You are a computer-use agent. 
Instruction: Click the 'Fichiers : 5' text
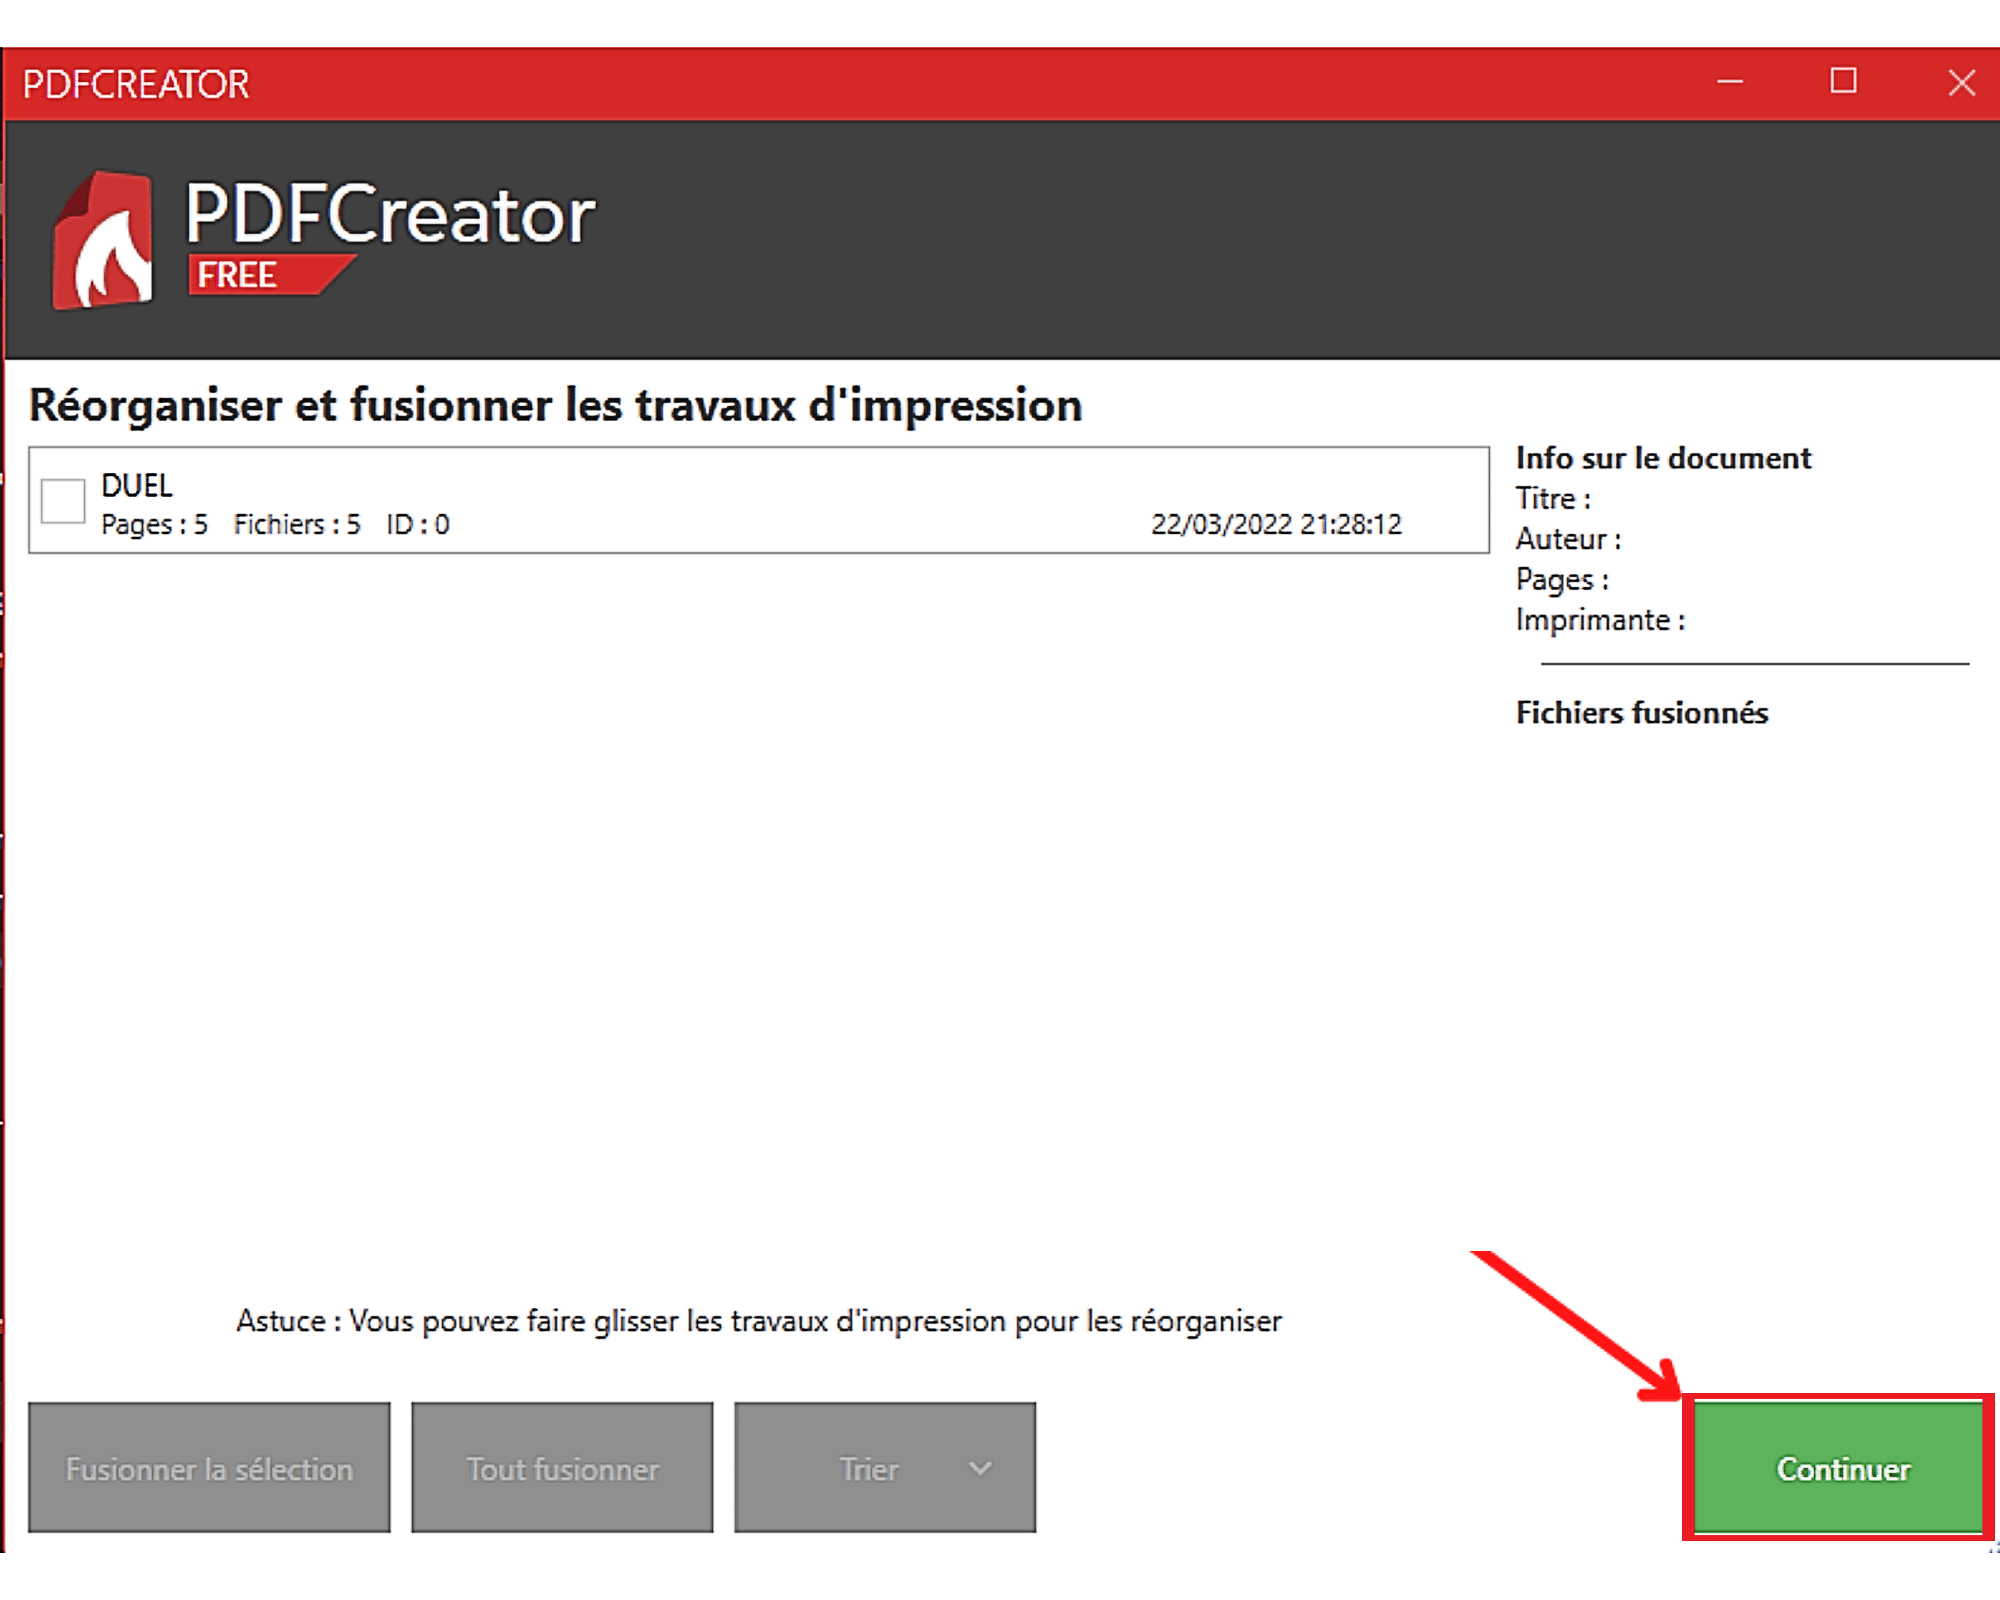point(297,524)
